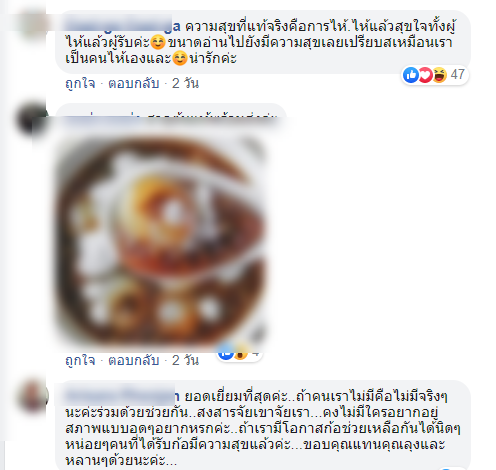Screen dimensions: 496x470
Task: Open the third commenter's profile picture
Action: (32, 396)
